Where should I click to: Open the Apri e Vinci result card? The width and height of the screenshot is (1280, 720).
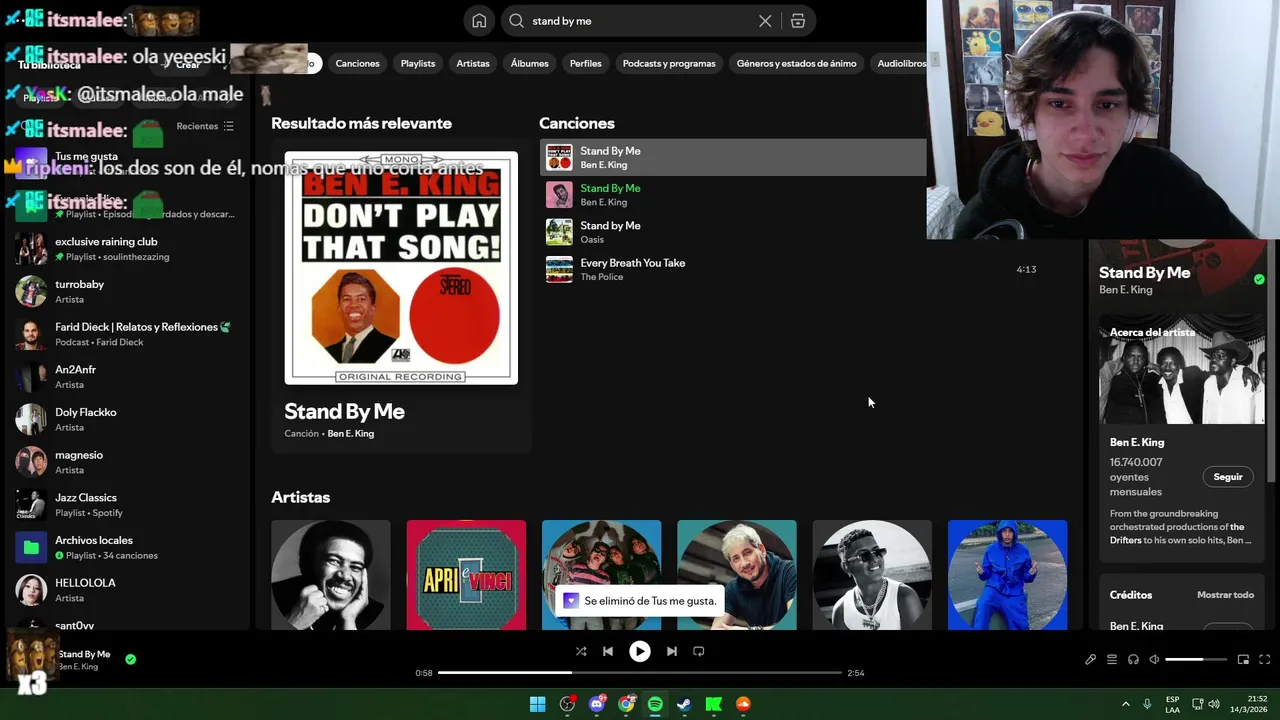click(466, 575)
